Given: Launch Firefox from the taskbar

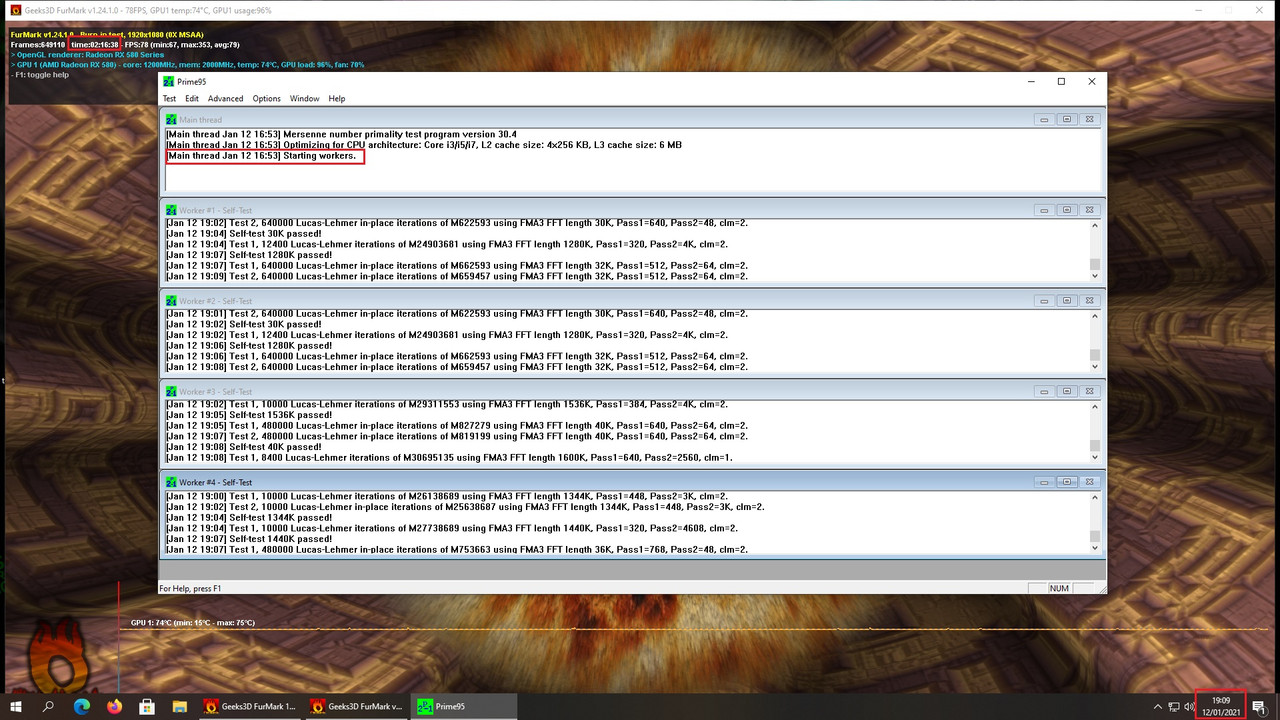Looking at the screenshot, I should click(113, 706).
